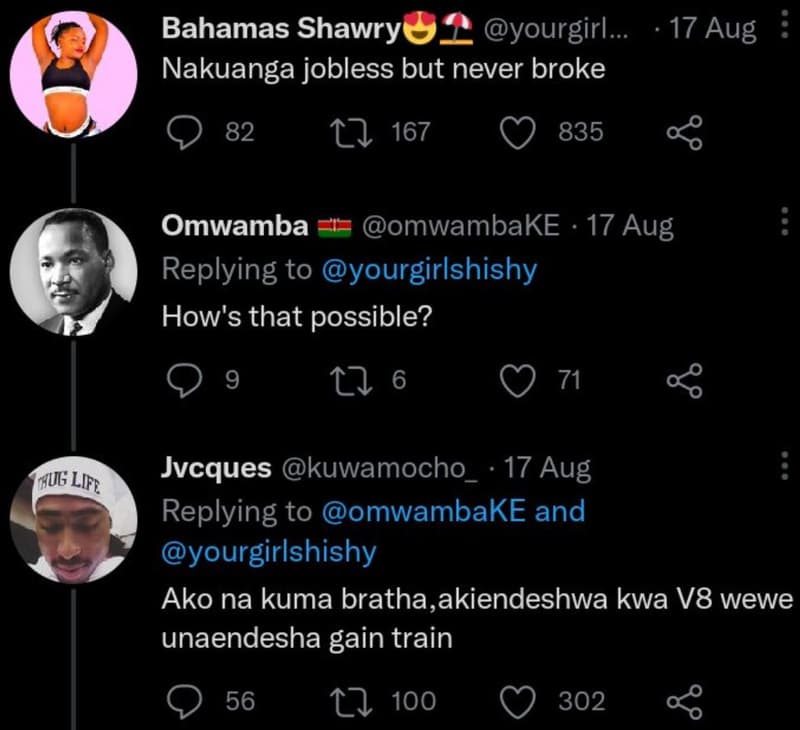This screenshot has height=730, width=800.
Task: Like the Jvcques tweet with 302 likes
Action: pos(520,702)
